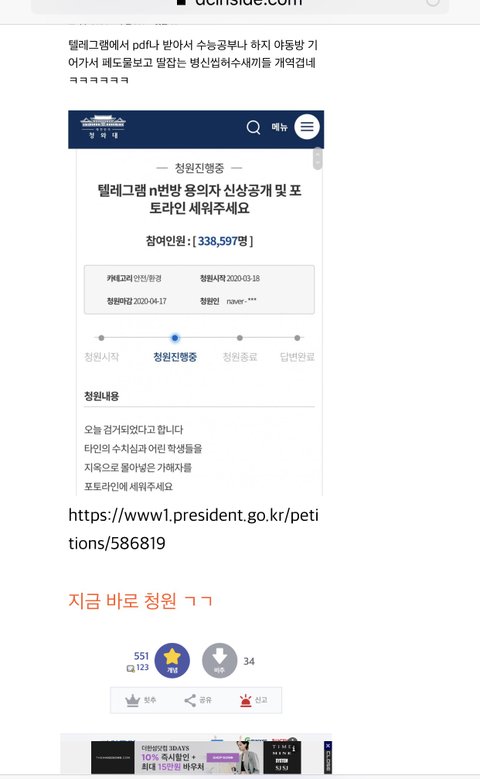Click the gray scrollbar handle in the petition image
Image resolution: width=480 pixels, height=779 pixels.
pyautogui.click(x=318, y=159)
